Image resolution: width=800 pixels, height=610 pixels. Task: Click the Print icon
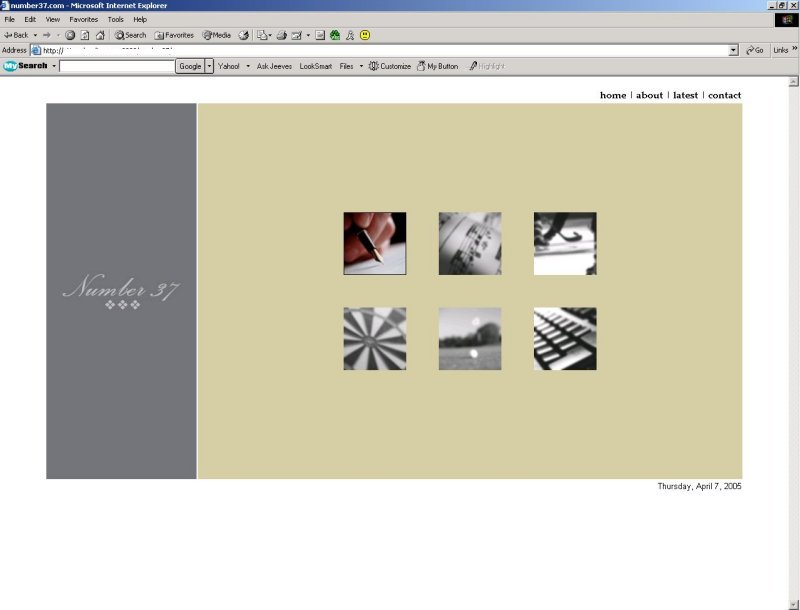(282, 34)
